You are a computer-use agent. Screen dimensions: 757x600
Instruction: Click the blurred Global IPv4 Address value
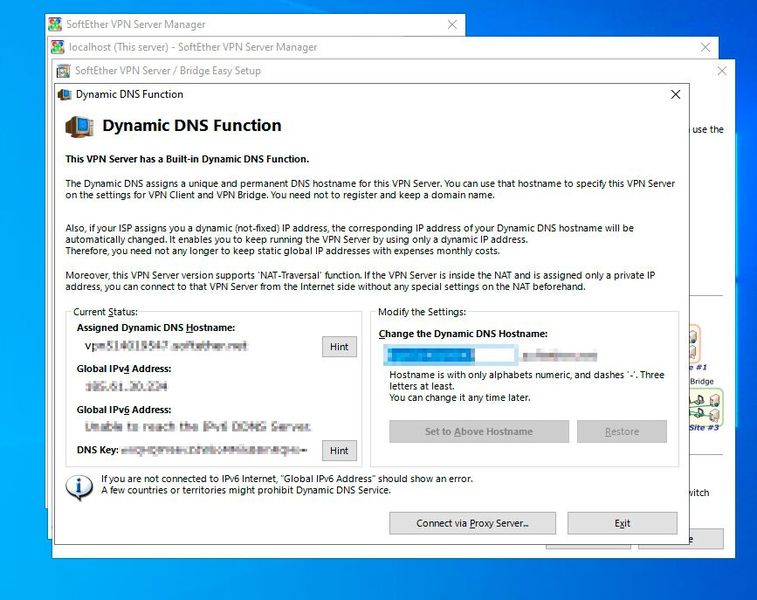pyautogui.click(x=126, y=386)
